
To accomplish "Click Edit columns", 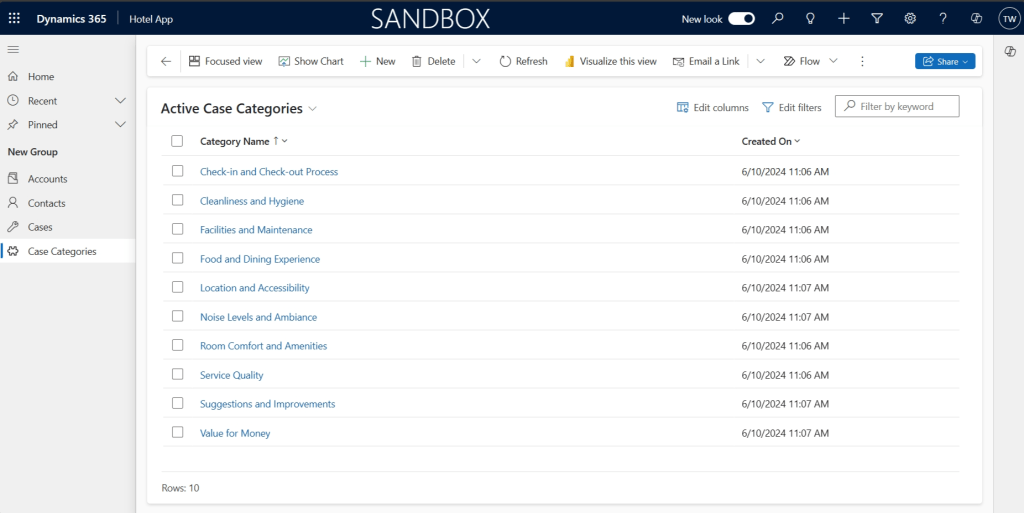I will [712, 108].
